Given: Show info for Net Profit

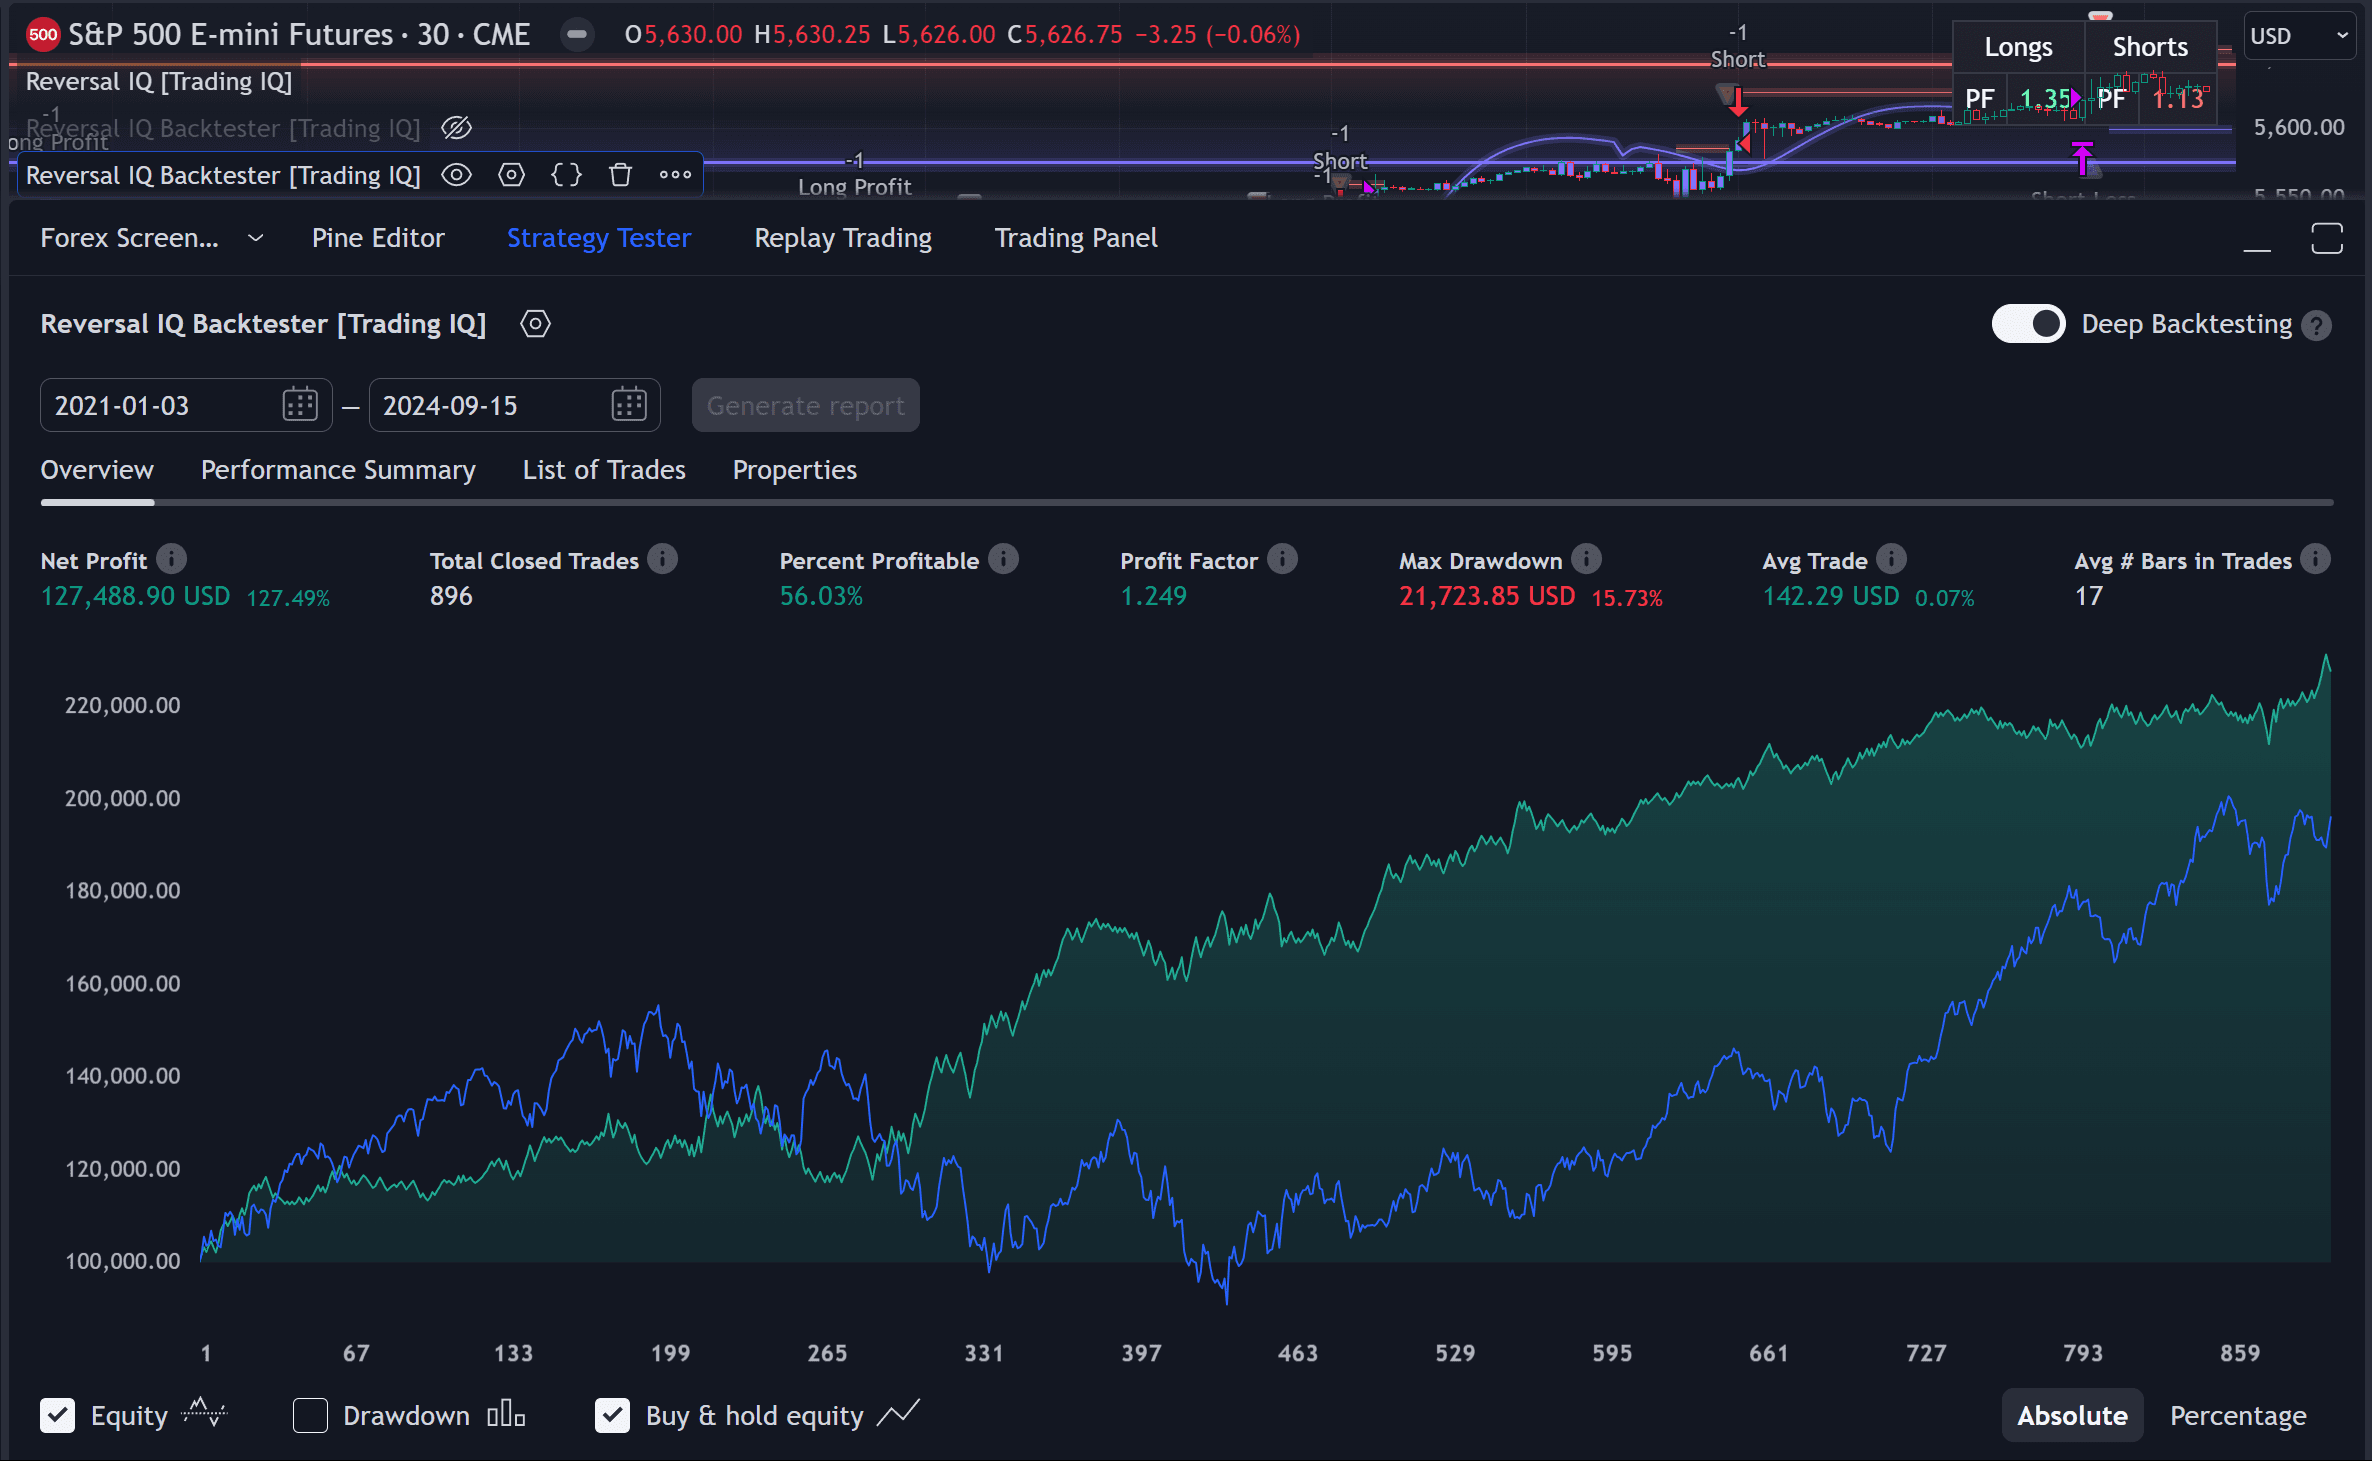Looking at the screenshot, I should [x=171, y=559].
